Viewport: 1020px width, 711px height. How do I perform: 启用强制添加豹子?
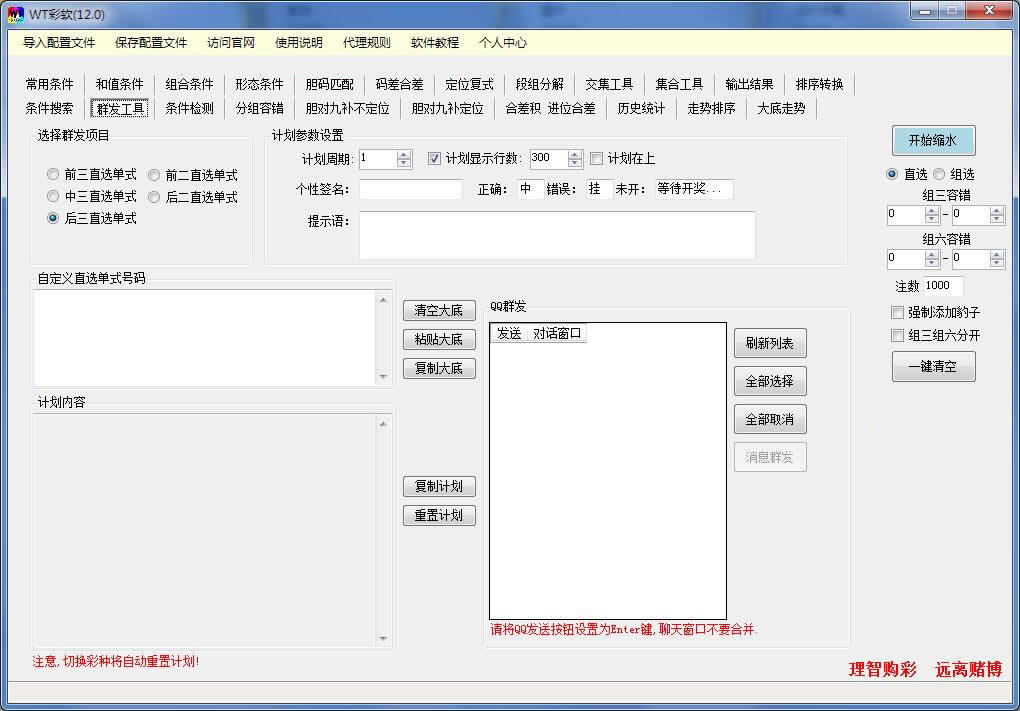895,313
